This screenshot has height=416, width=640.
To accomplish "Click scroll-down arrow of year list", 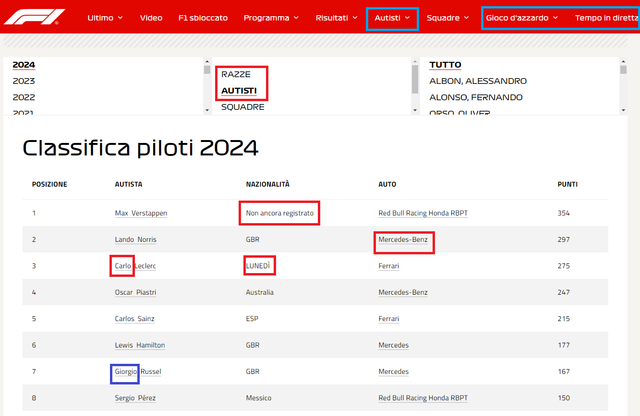I will tap(207, 110).
